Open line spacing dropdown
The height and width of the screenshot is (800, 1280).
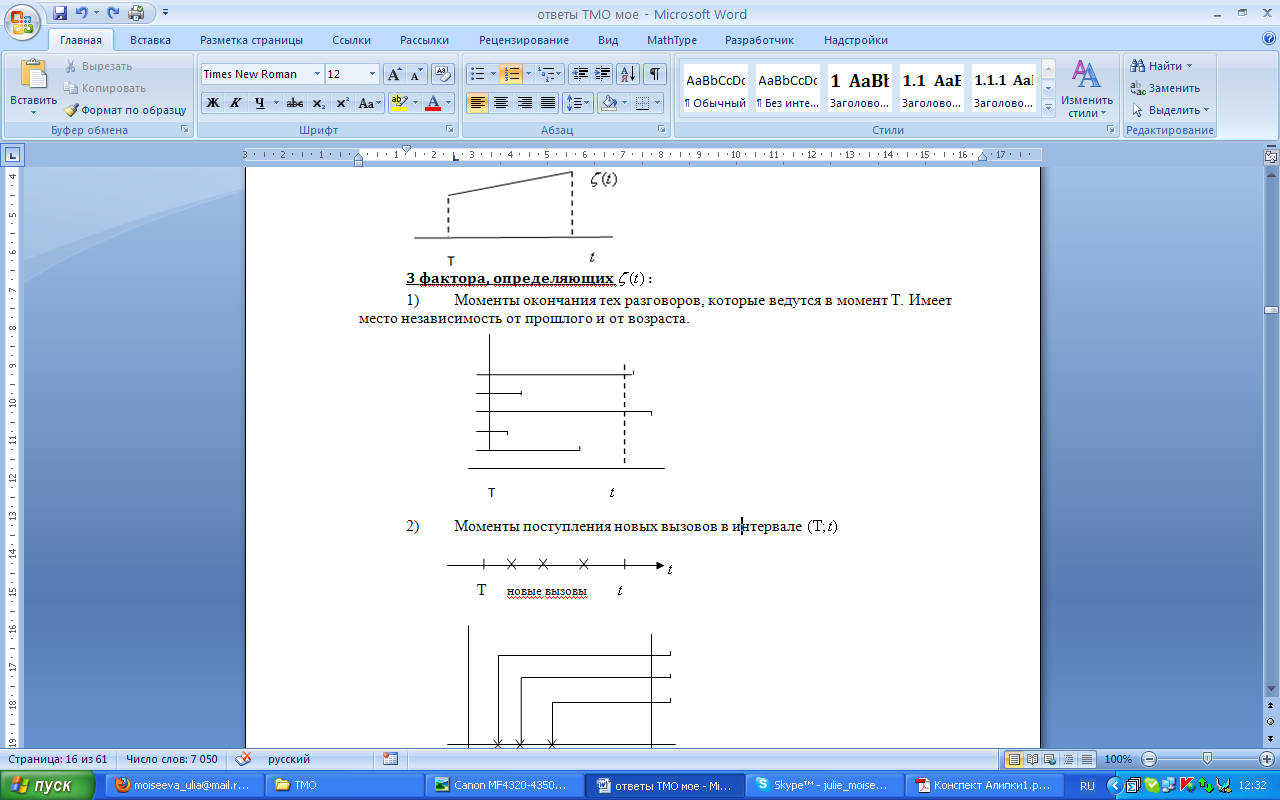click(578, 102)
